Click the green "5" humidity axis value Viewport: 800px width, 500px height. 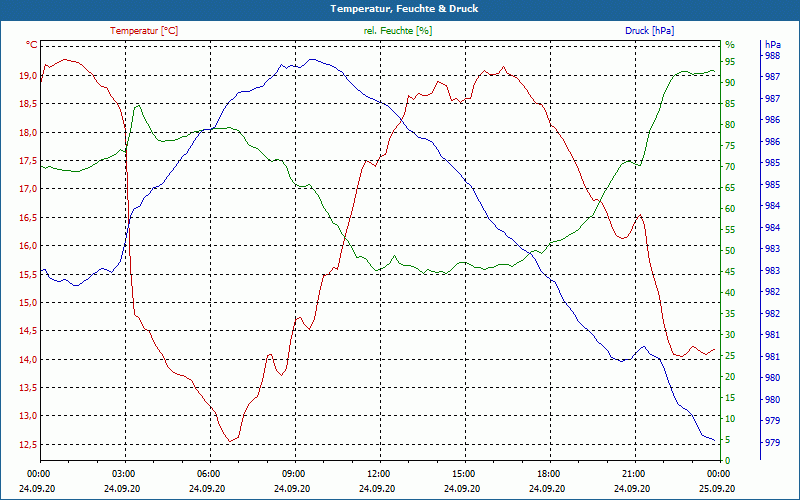(x=728, y=440)
